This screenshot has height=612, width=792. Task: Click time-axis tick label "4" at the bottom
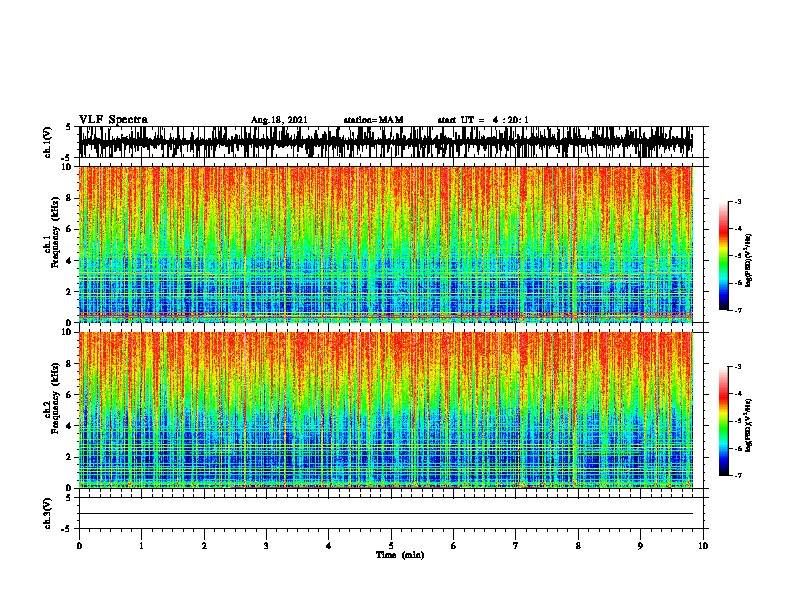pyautogui.click(x=329, y=546)
